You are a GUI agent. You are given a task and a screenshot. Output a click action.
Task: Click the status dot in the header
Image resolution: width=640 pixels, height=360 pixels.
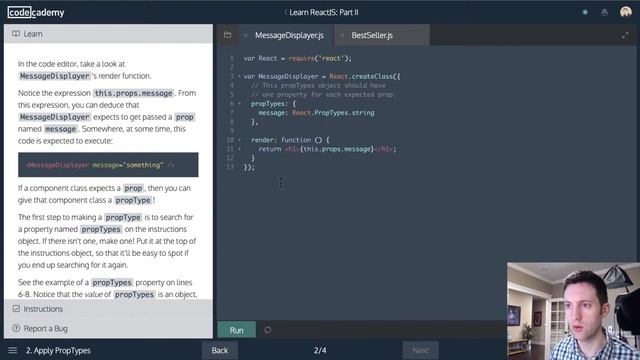tap(585, 12)
